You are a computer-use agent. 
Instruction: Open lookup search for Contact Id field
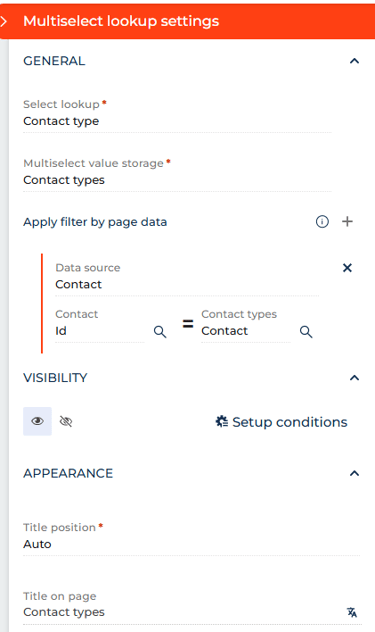coord(160,332)
